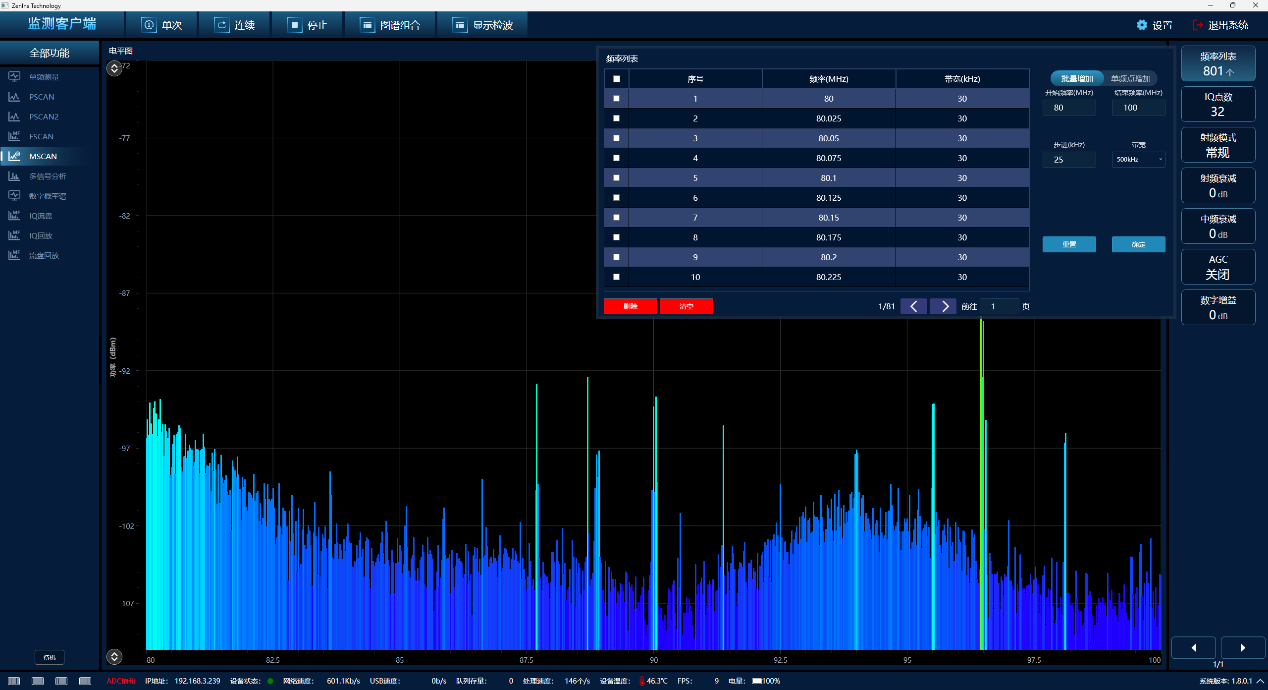Click the right red button under frequency table
The image size is (1268, 690).
click(686, 306)
